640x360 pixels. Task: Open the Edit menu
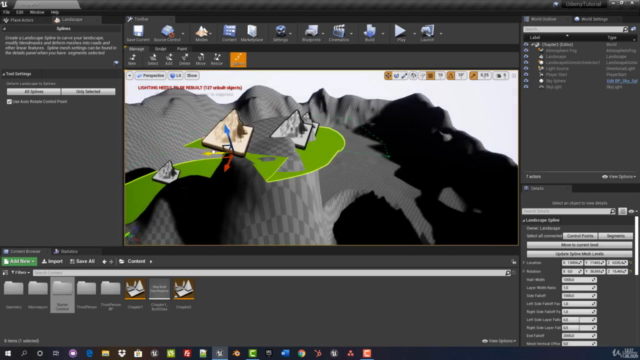(x=19, y=12)
